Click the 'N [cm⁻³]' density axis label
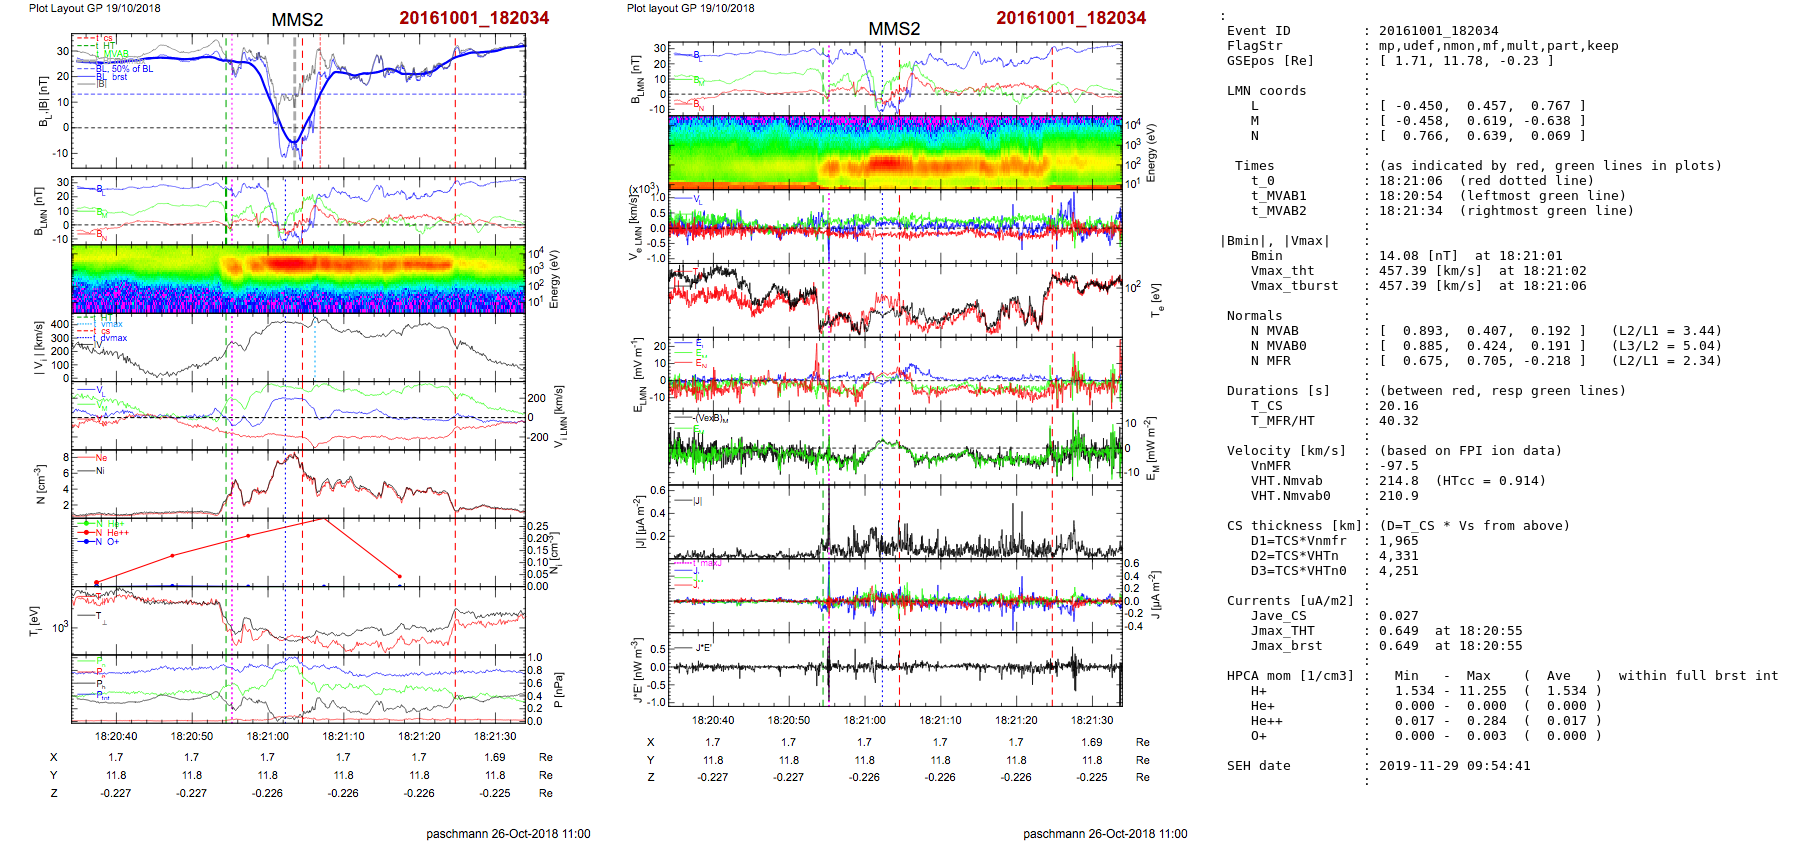Screen dimensions: 1804x841 coord(40,484)
